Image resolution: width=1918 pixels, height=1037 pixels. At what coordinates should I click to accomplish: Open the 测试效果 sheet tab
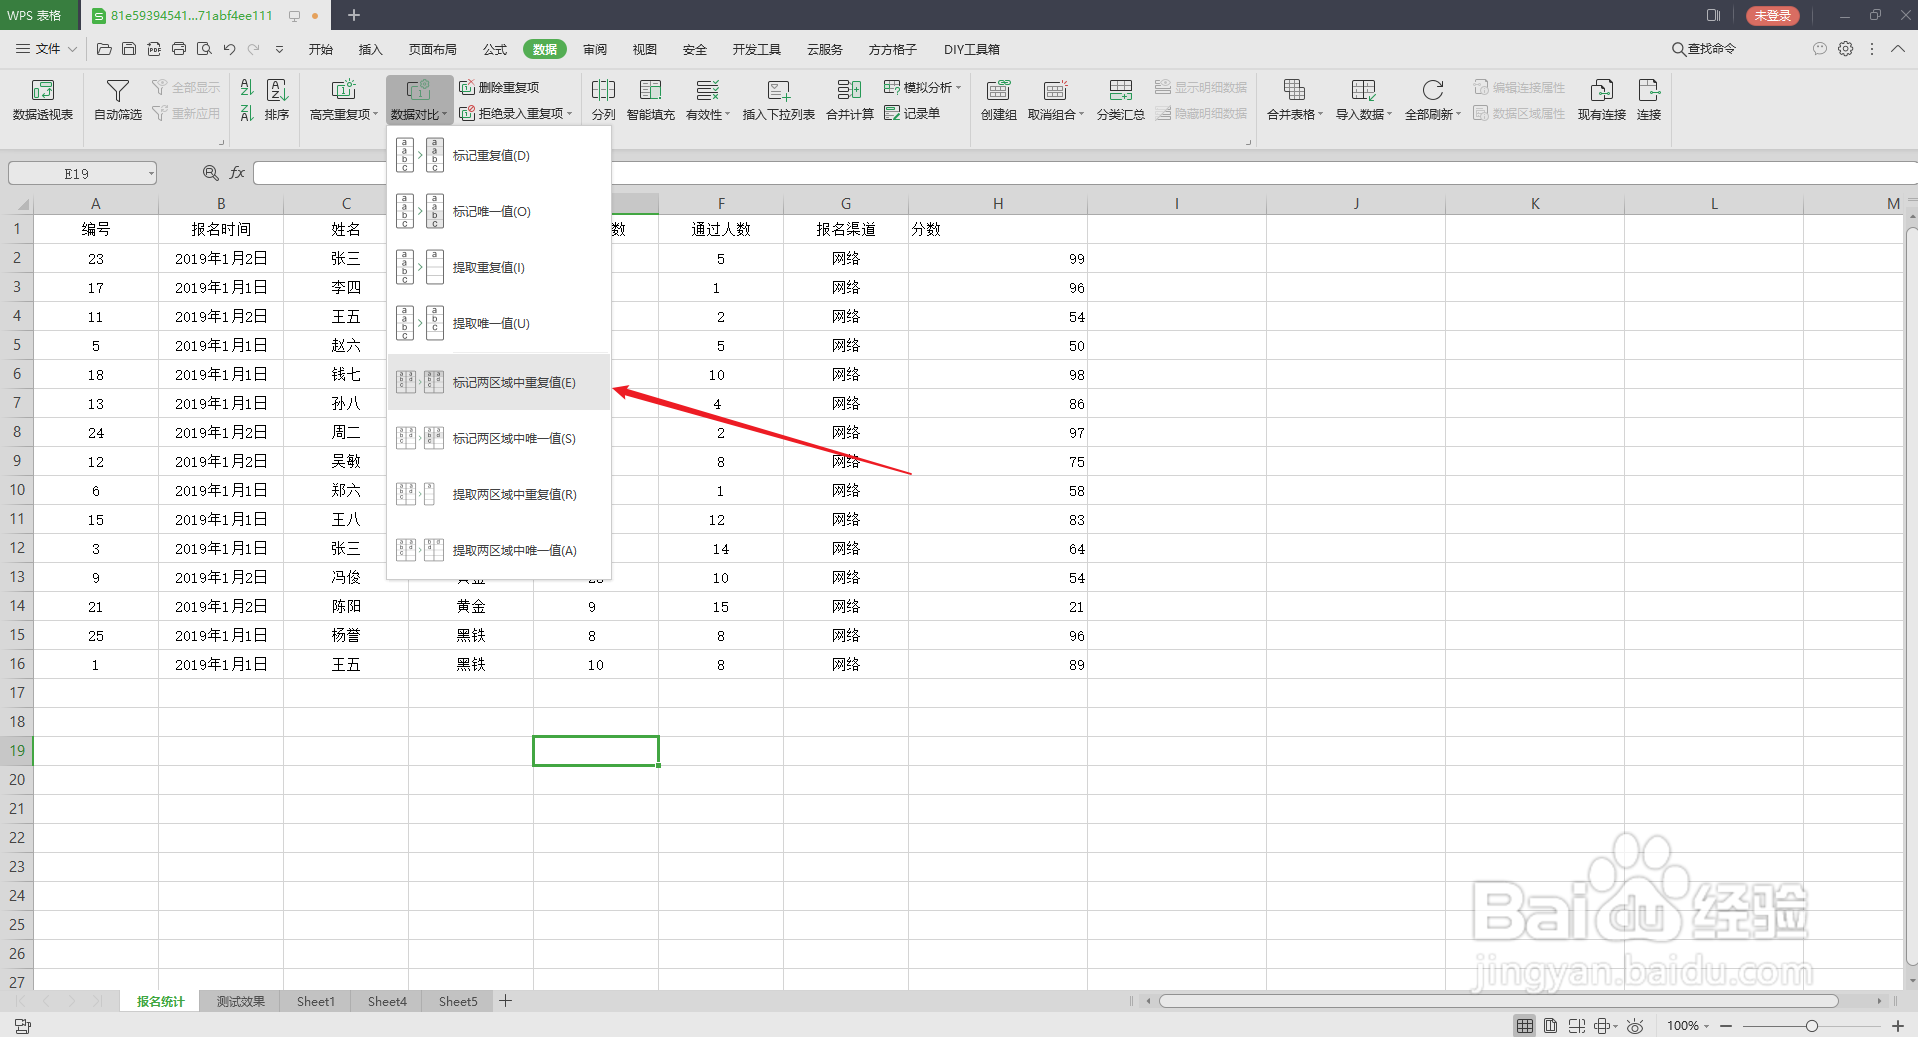click(x=241, y=1001)
